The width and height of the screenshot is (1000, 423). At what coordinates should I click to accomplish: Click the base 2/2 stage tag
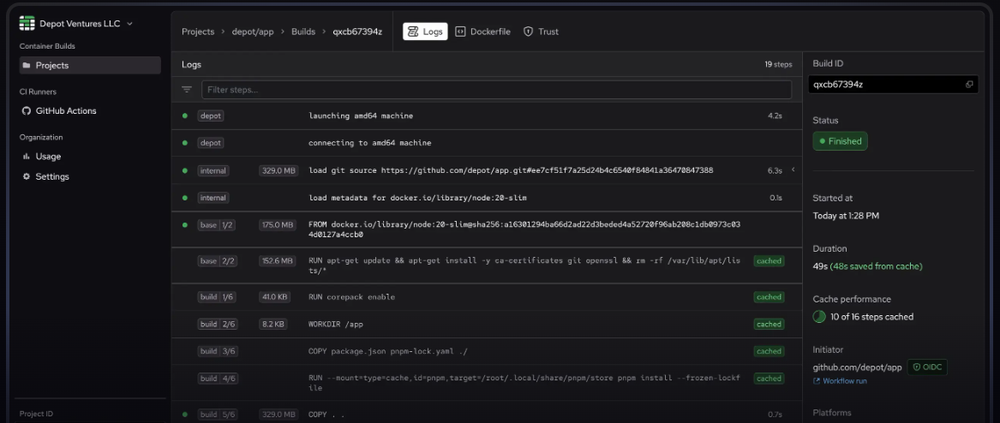point(217,261)
